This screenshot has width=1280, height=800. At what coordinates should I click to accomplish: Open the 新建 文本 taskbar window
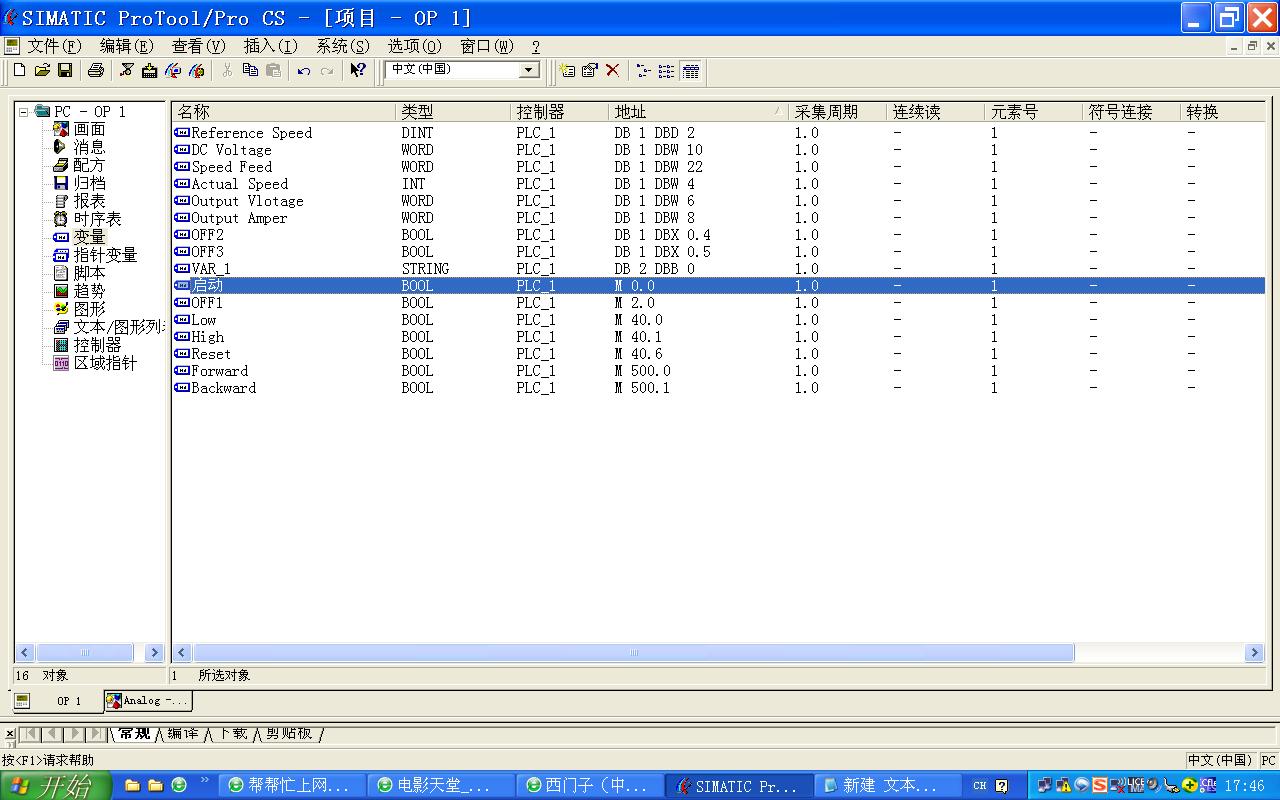click(x=888, y=786)
